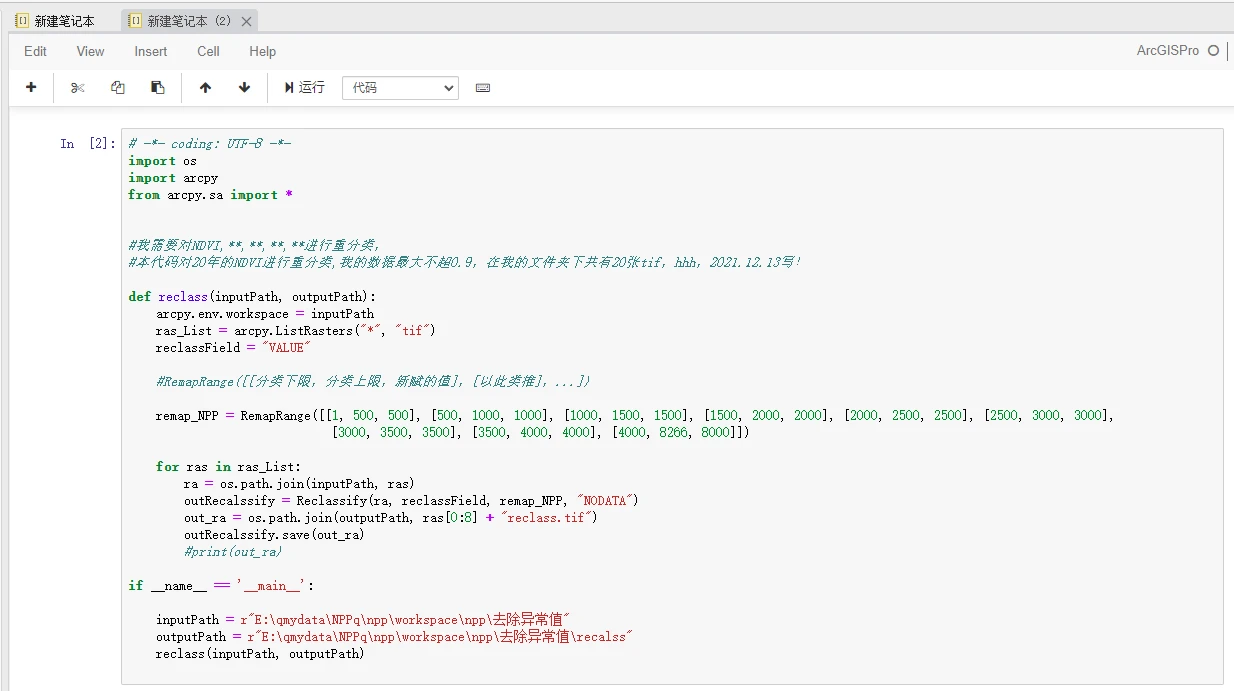Screen dimensions: 1234x691
Task: Open the View menu
Action: coord(90,51)
